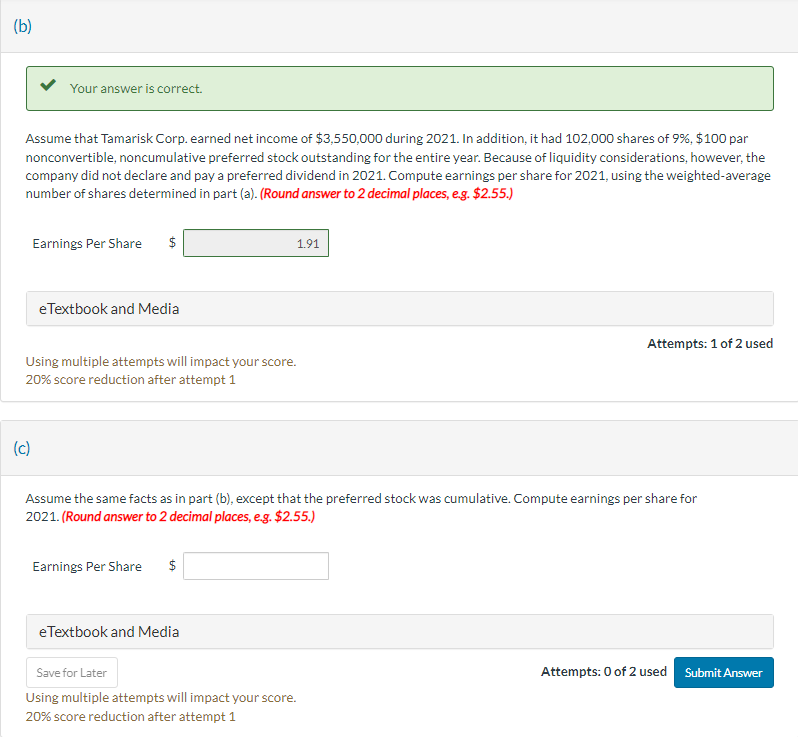Click the (c) section header label
This screenshot has width=798, height=737.
(22, 448)
